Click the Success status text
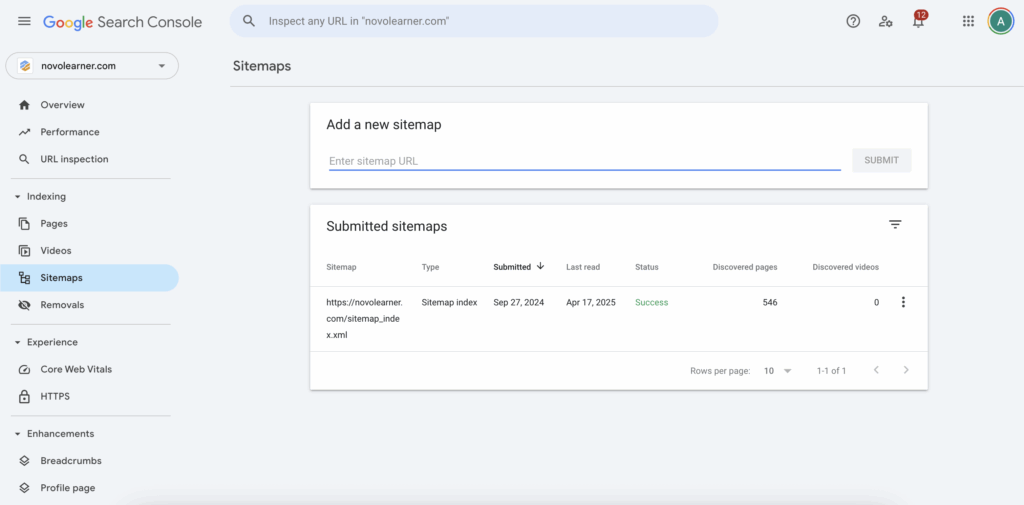 click(x=651, y=302)
